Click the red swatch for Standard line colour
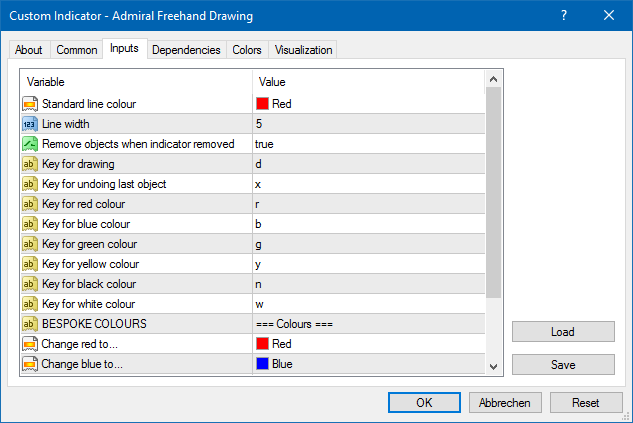Image resolution: width=633 pixels, height=423 pixels. (262, 104)
